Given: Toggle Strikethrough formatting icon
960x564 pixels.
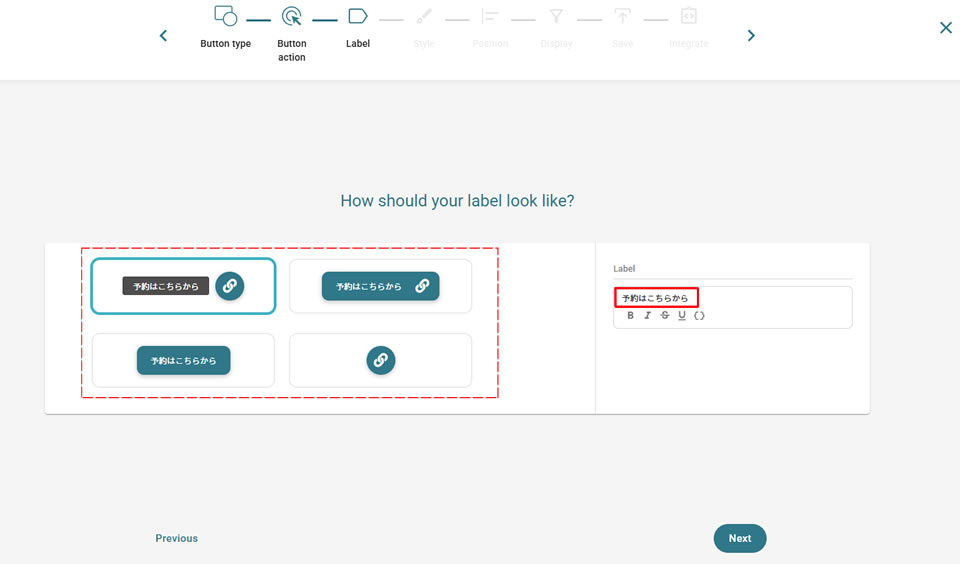Looking at the screenshot, I should pos(665,315).
